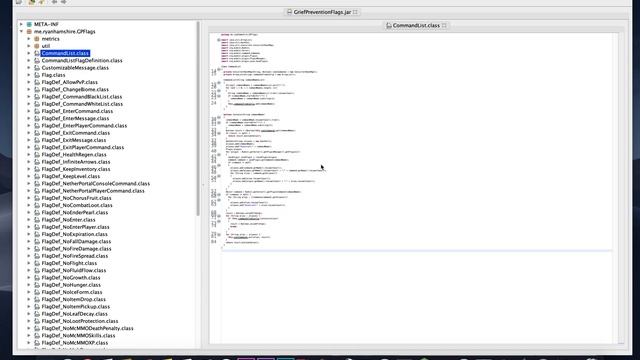Click the FlagDef_ExitMessage.class file icon

pos(37,140)
